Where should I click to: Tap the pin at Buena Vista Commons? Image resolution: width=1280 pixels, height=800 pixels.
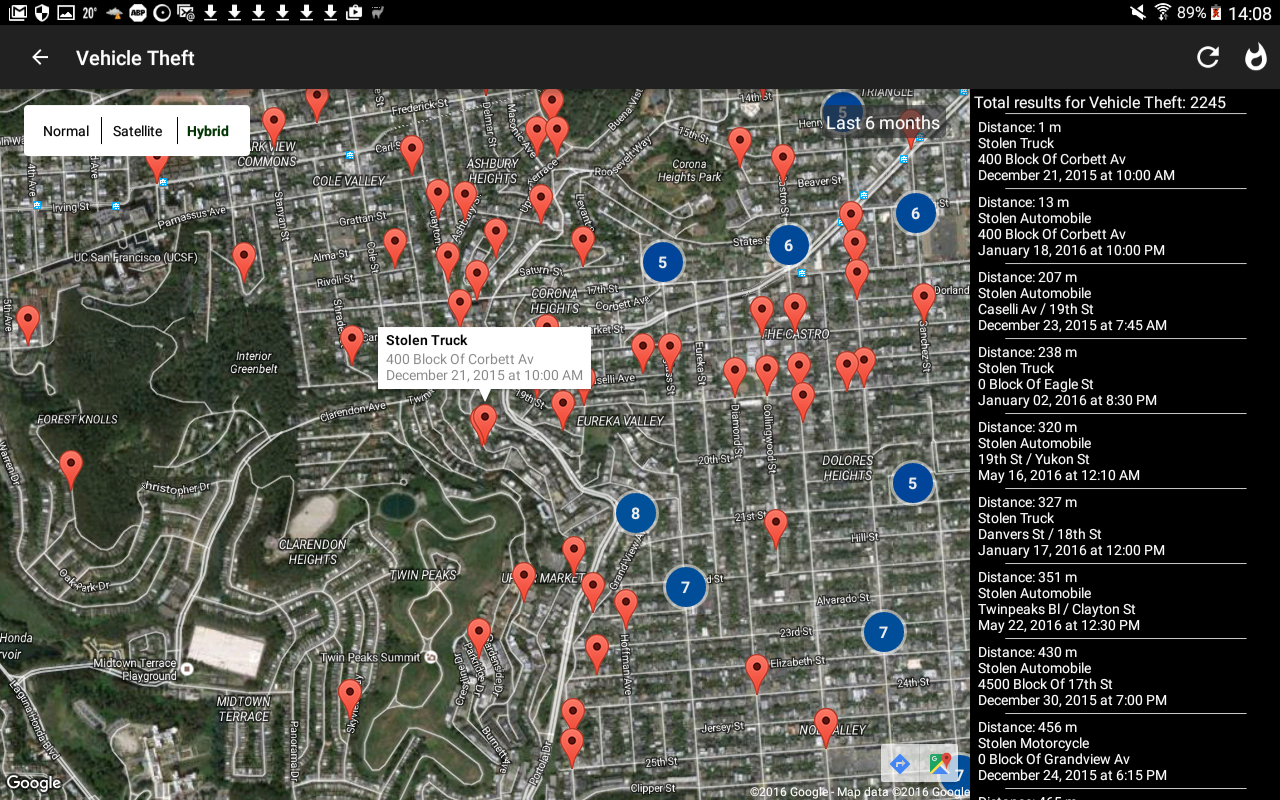pos(274,128)
